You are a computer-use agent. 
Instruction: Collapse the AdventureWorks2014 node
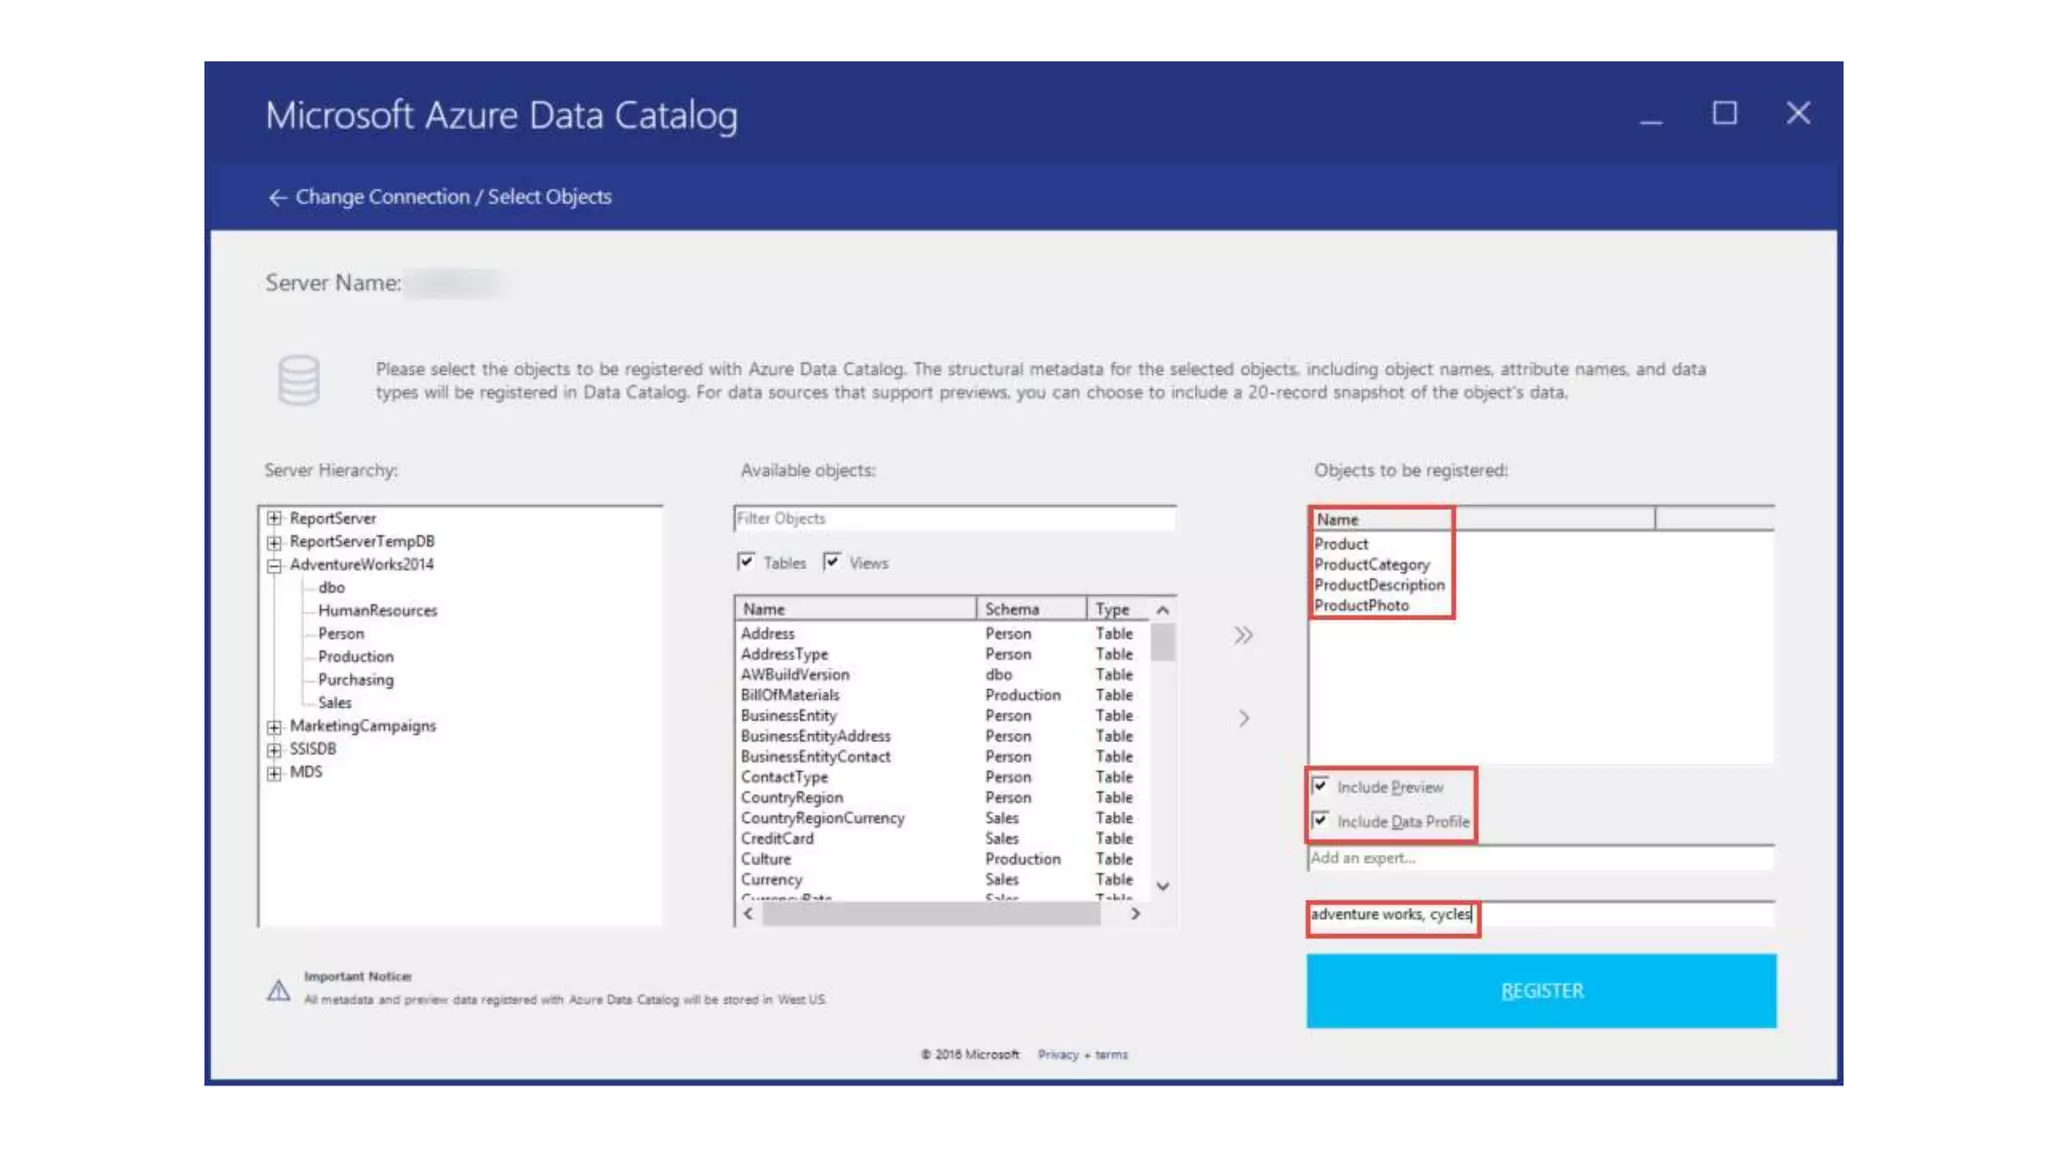tap(274, 565)
